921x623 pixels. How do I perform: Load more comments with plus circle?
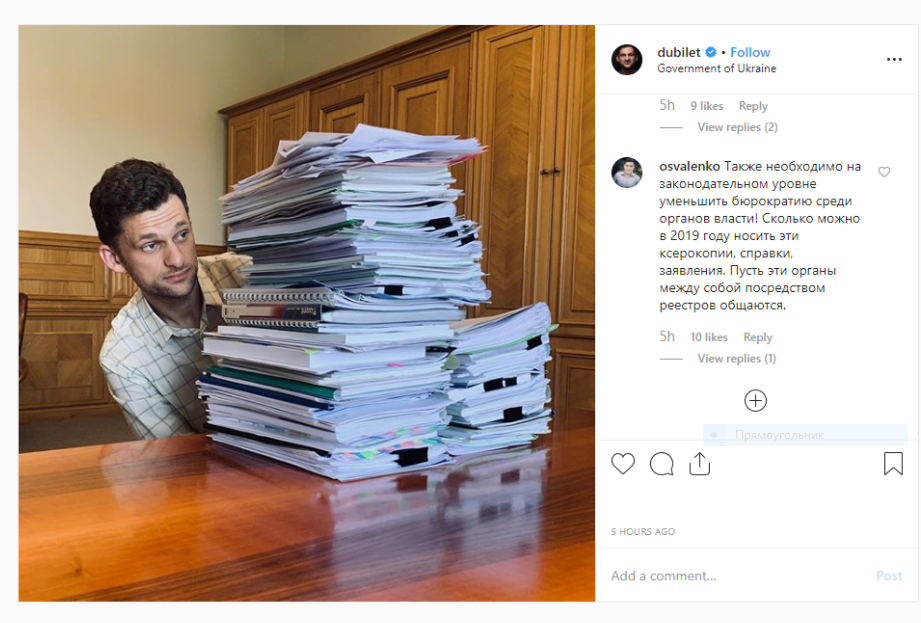tap(755, 400)
